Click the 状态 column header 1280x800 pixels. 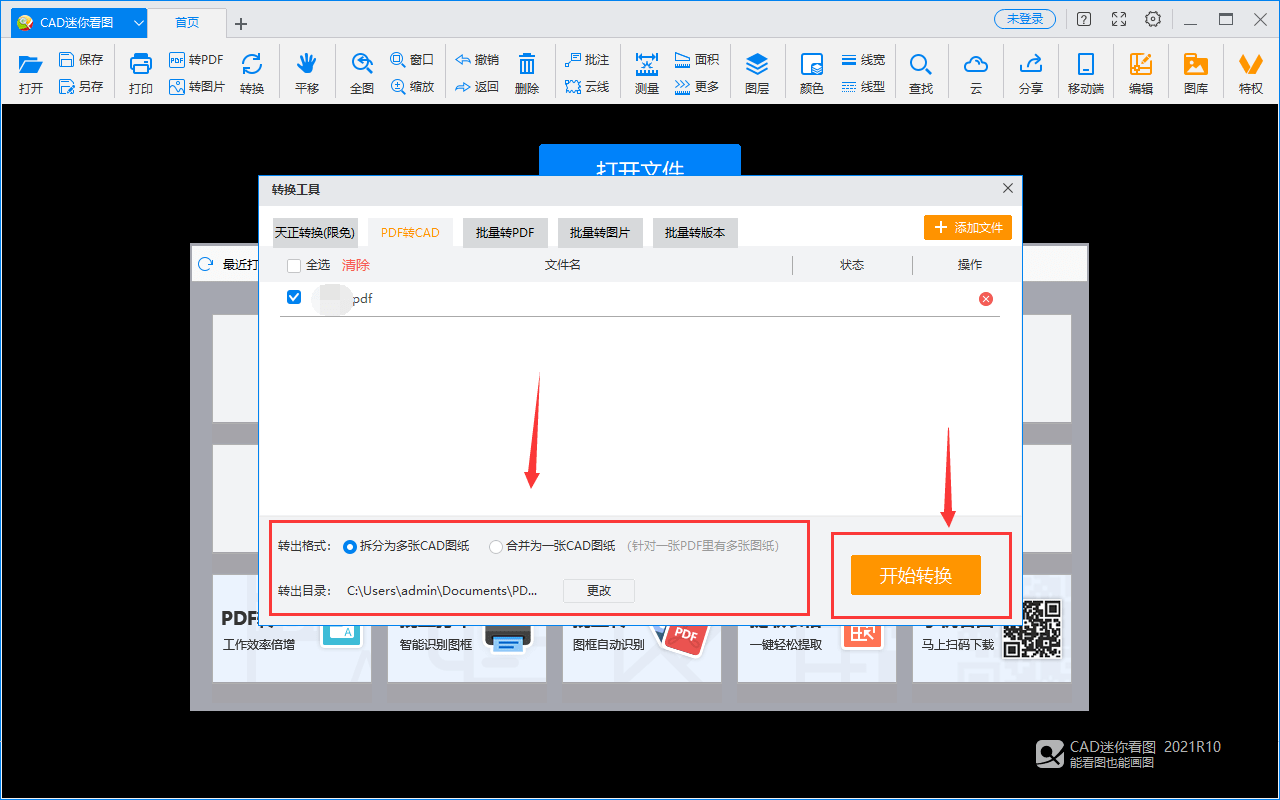coord(852,265)
